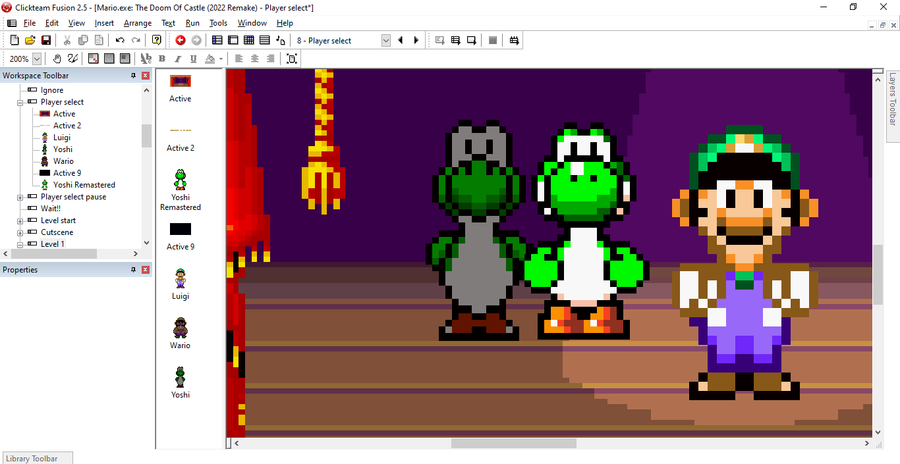Go to the previous frame arrow
This screenshot has width=900, height=464.
[401, 40]
